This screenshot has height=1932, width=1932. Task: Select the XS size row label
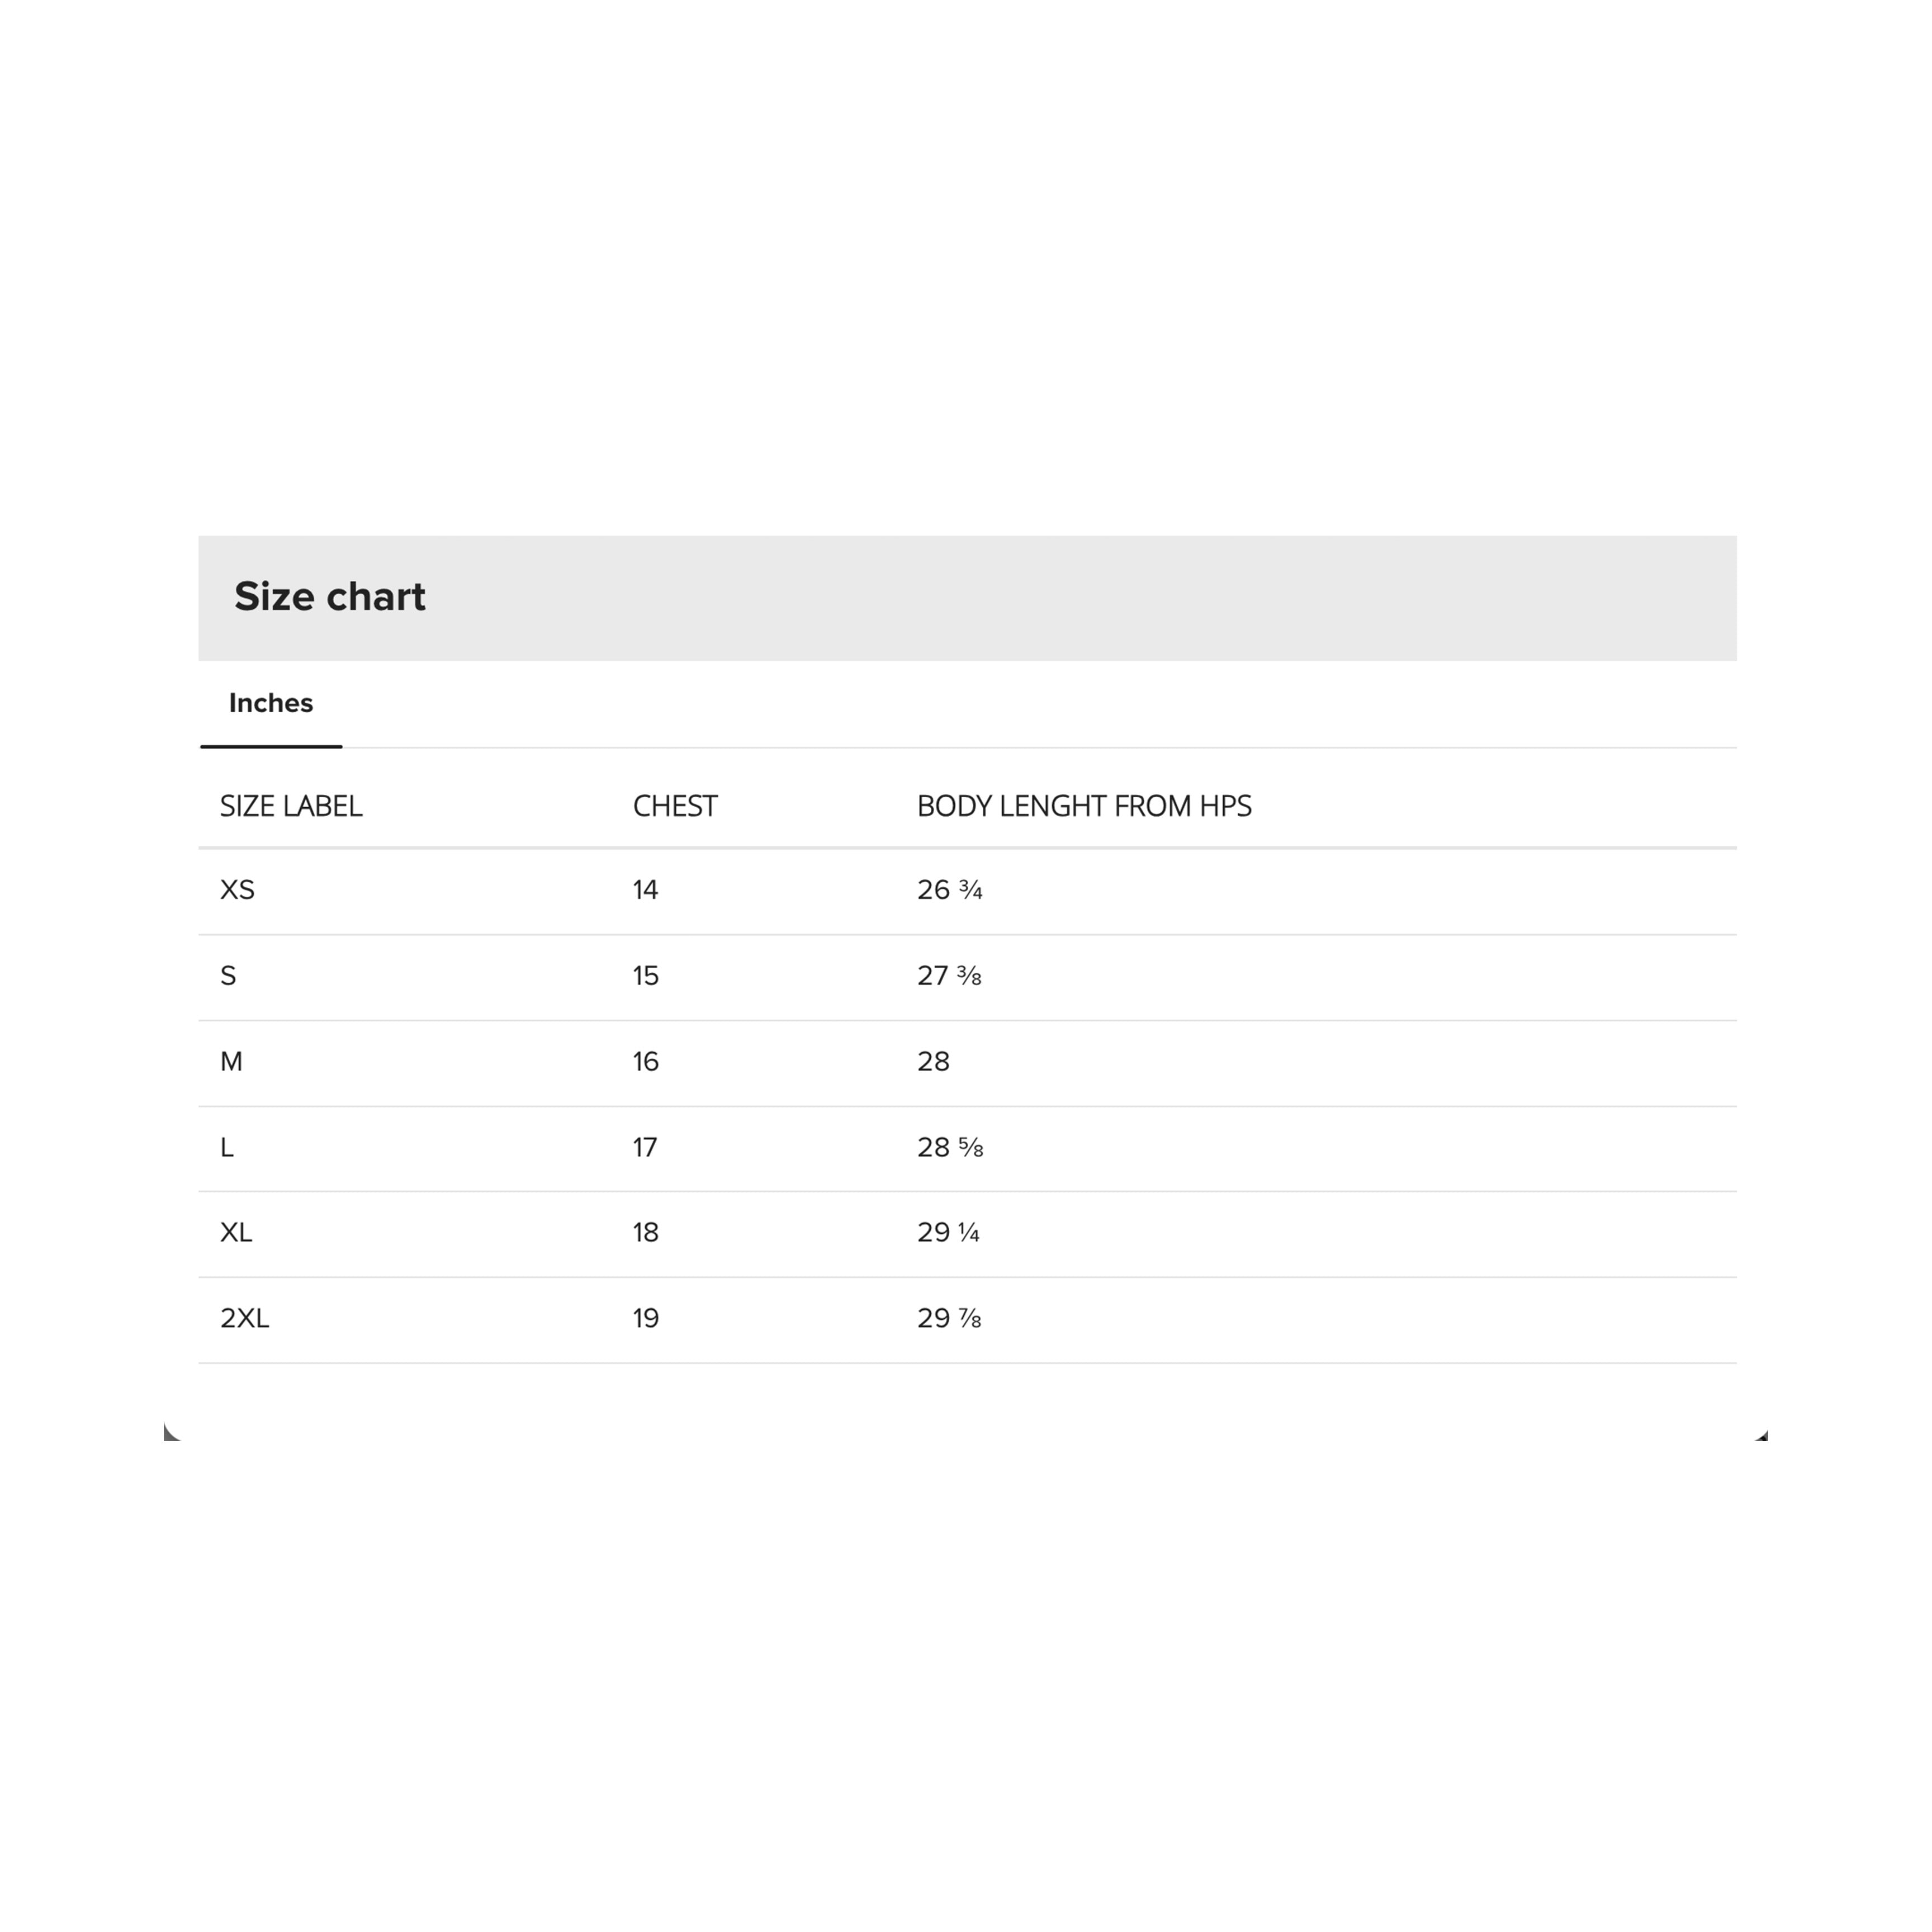point(237,890)
